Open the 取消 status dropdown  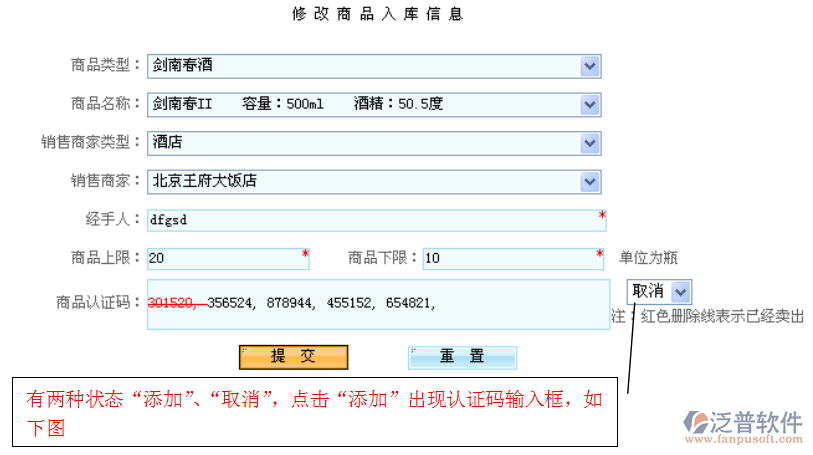tap(659, 292)
